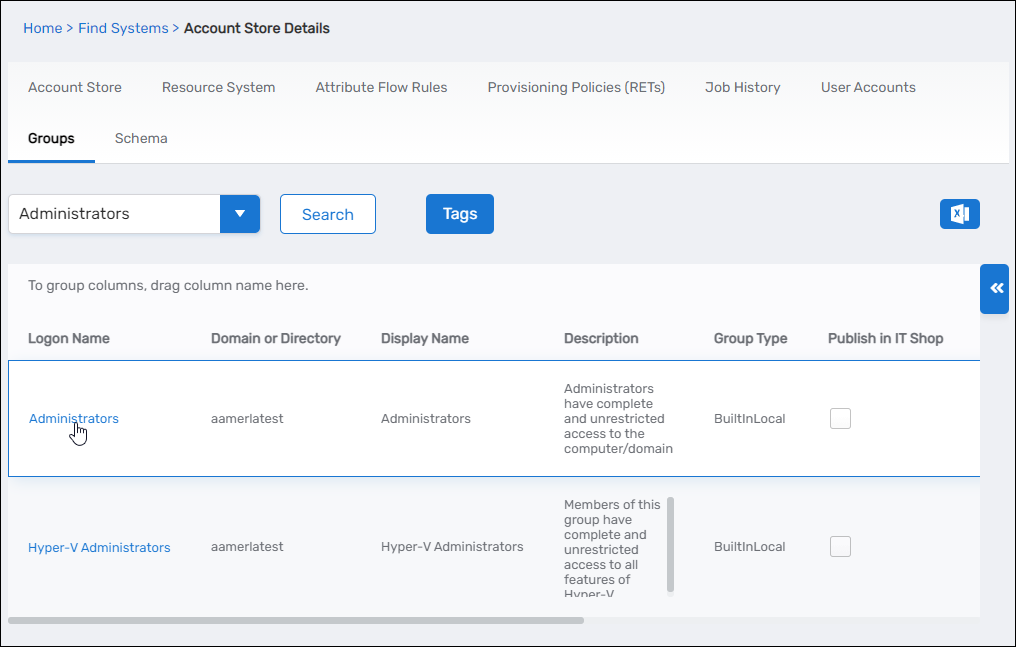
Task: Go to the Job History tab
Action: (742, 88)
